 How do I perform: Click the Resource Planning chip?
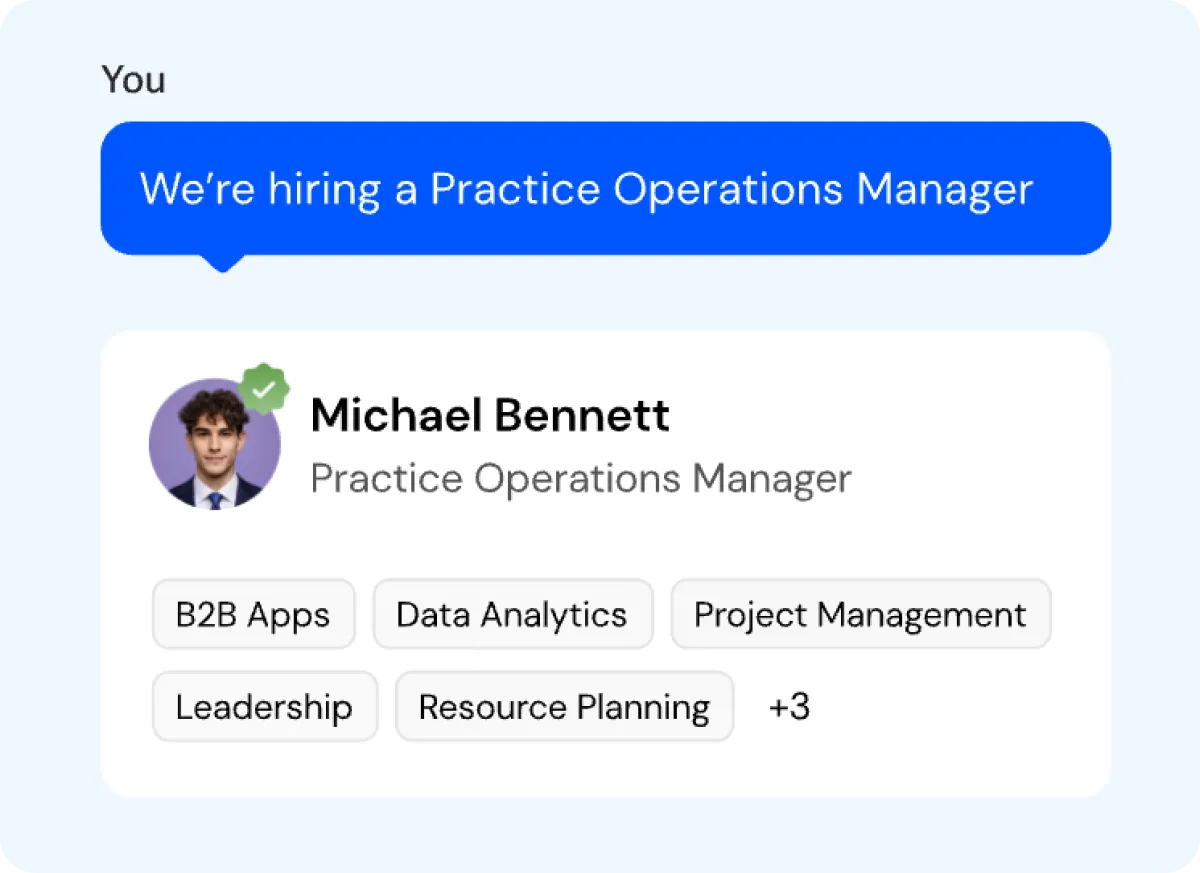coord(563,706)
